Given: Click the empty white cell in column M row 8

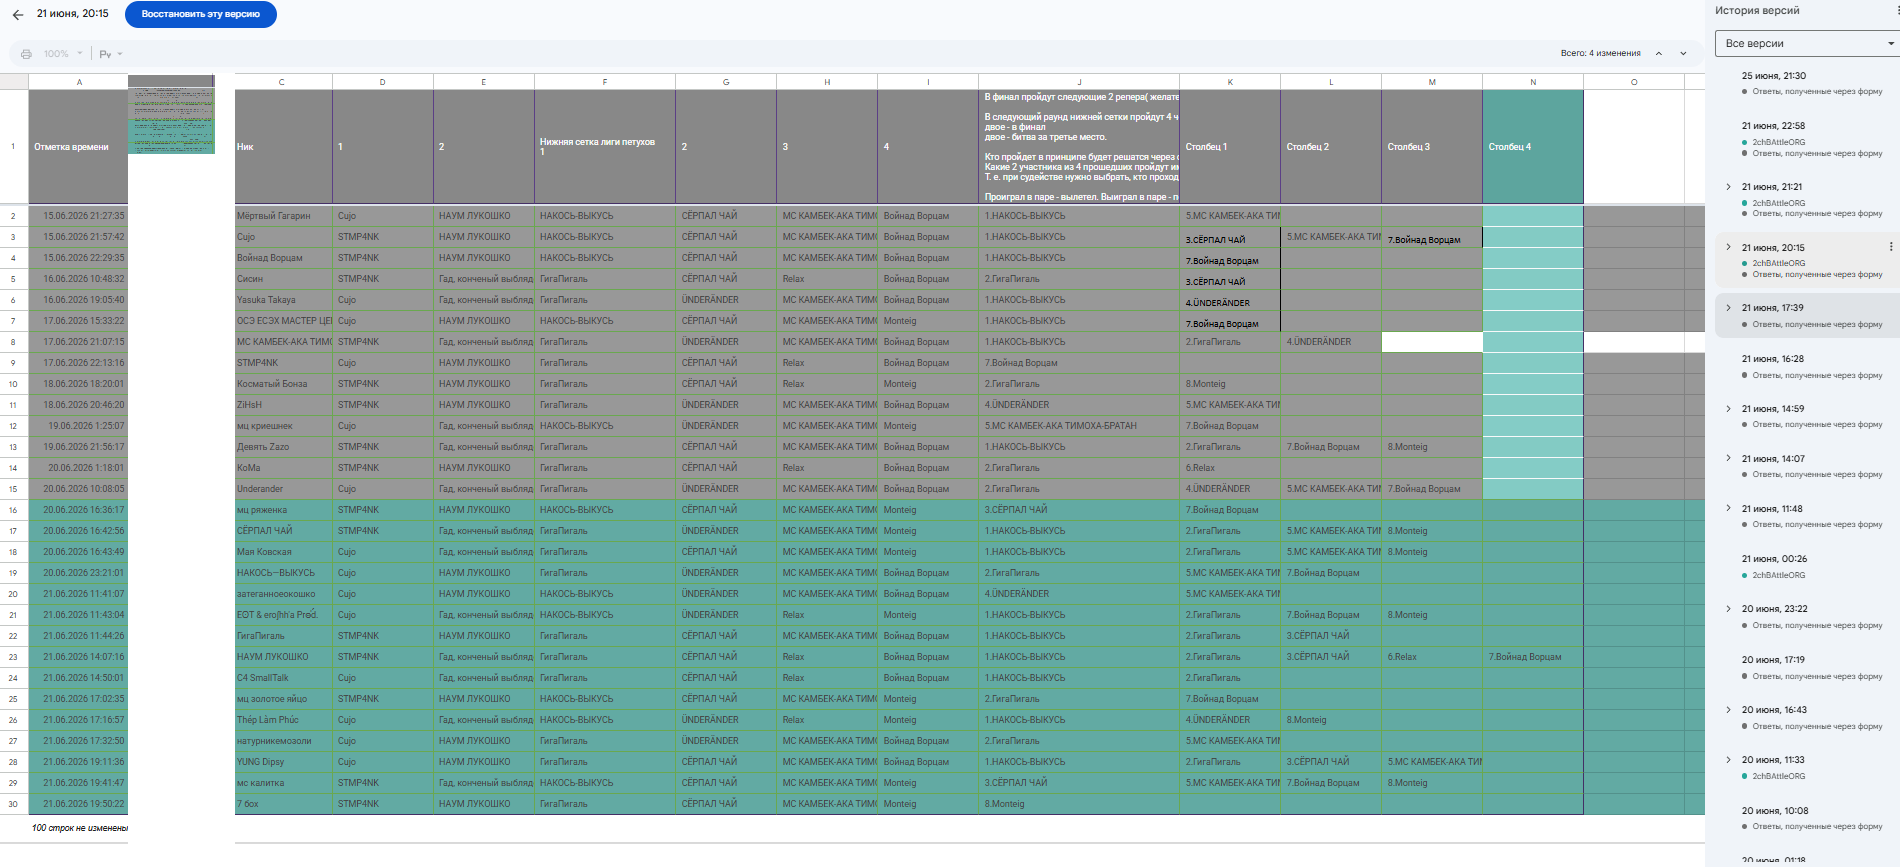Looking at the screenshot, I should tap(1432, 342).
